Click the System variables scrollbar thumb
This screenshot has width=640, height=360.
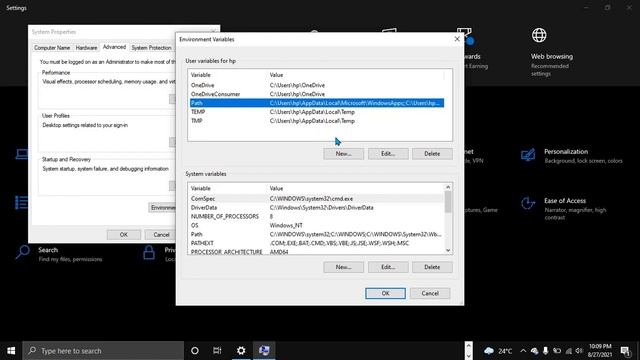(448, 202)
